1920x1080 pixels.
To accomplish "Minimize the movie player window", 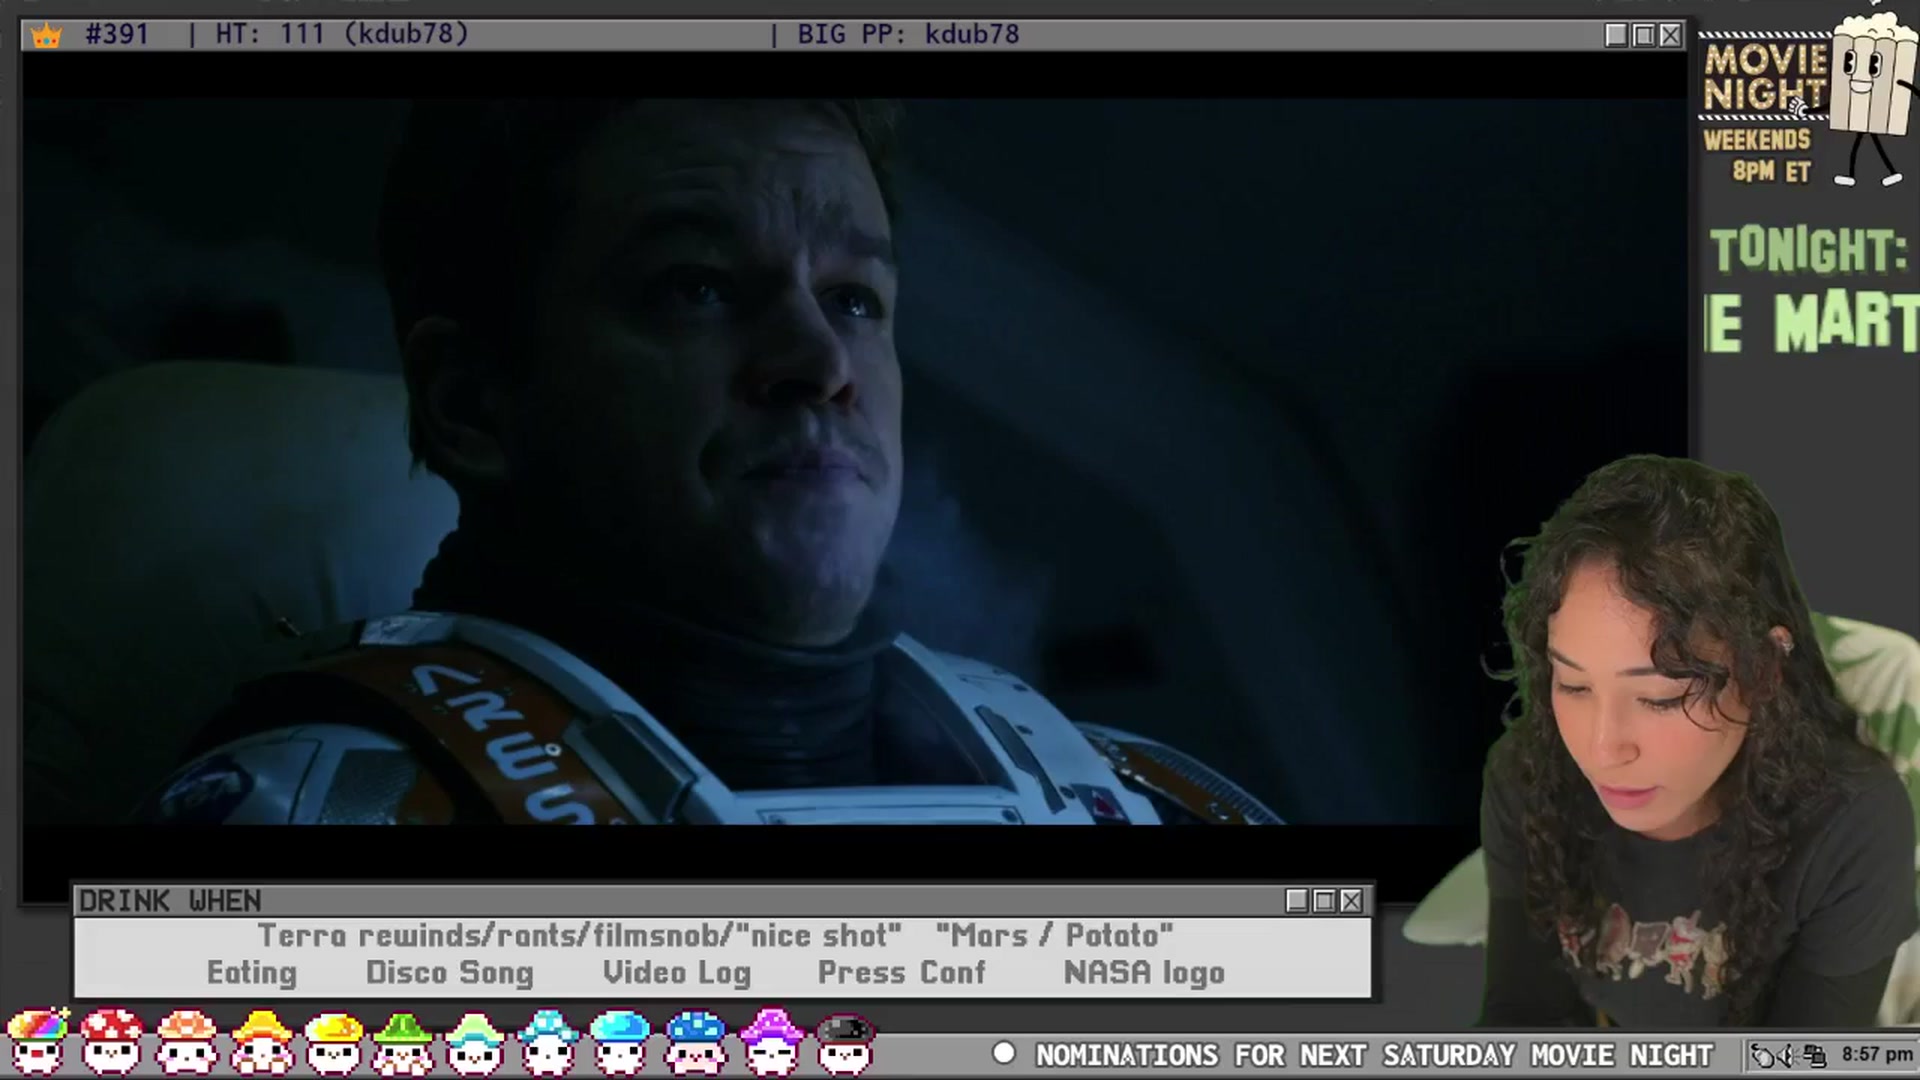I will click(x=1616, y=35).
